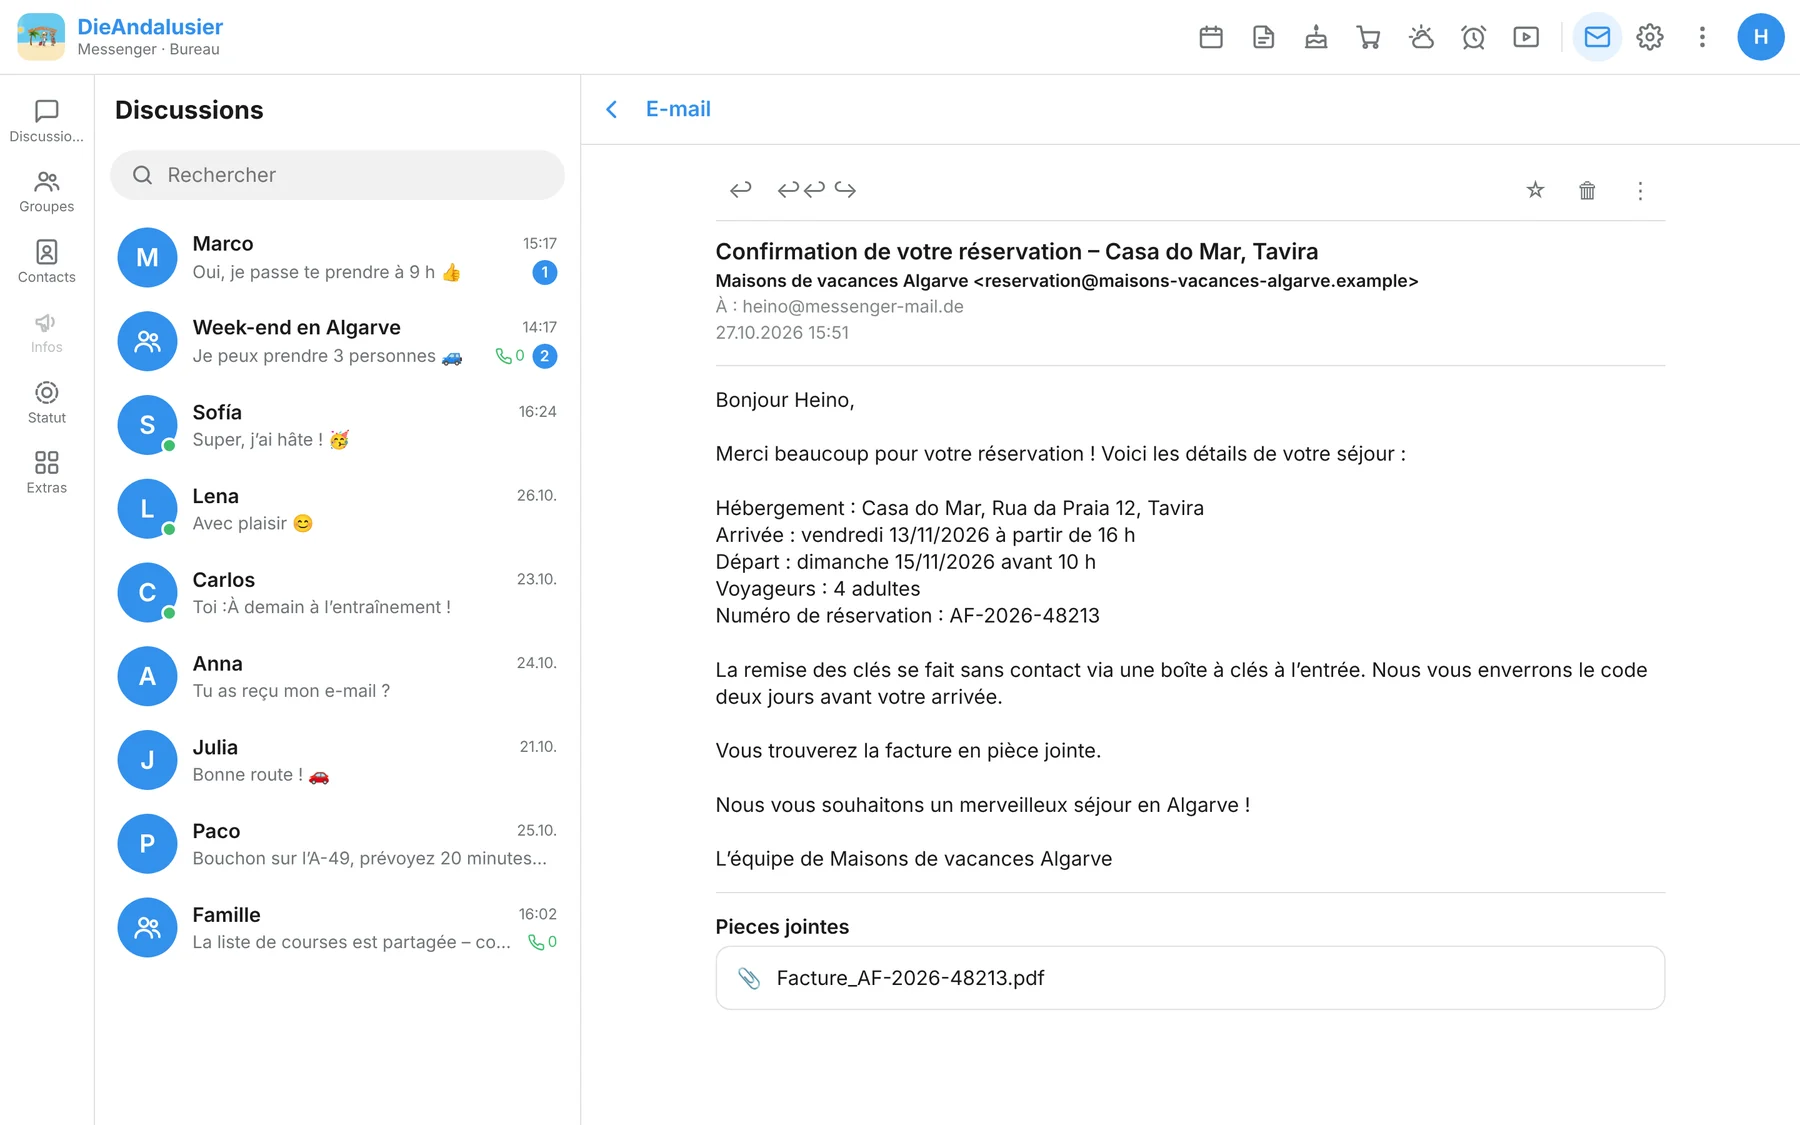Open the Sofía conversation
1800x1125 pixels.
point(337,425)
